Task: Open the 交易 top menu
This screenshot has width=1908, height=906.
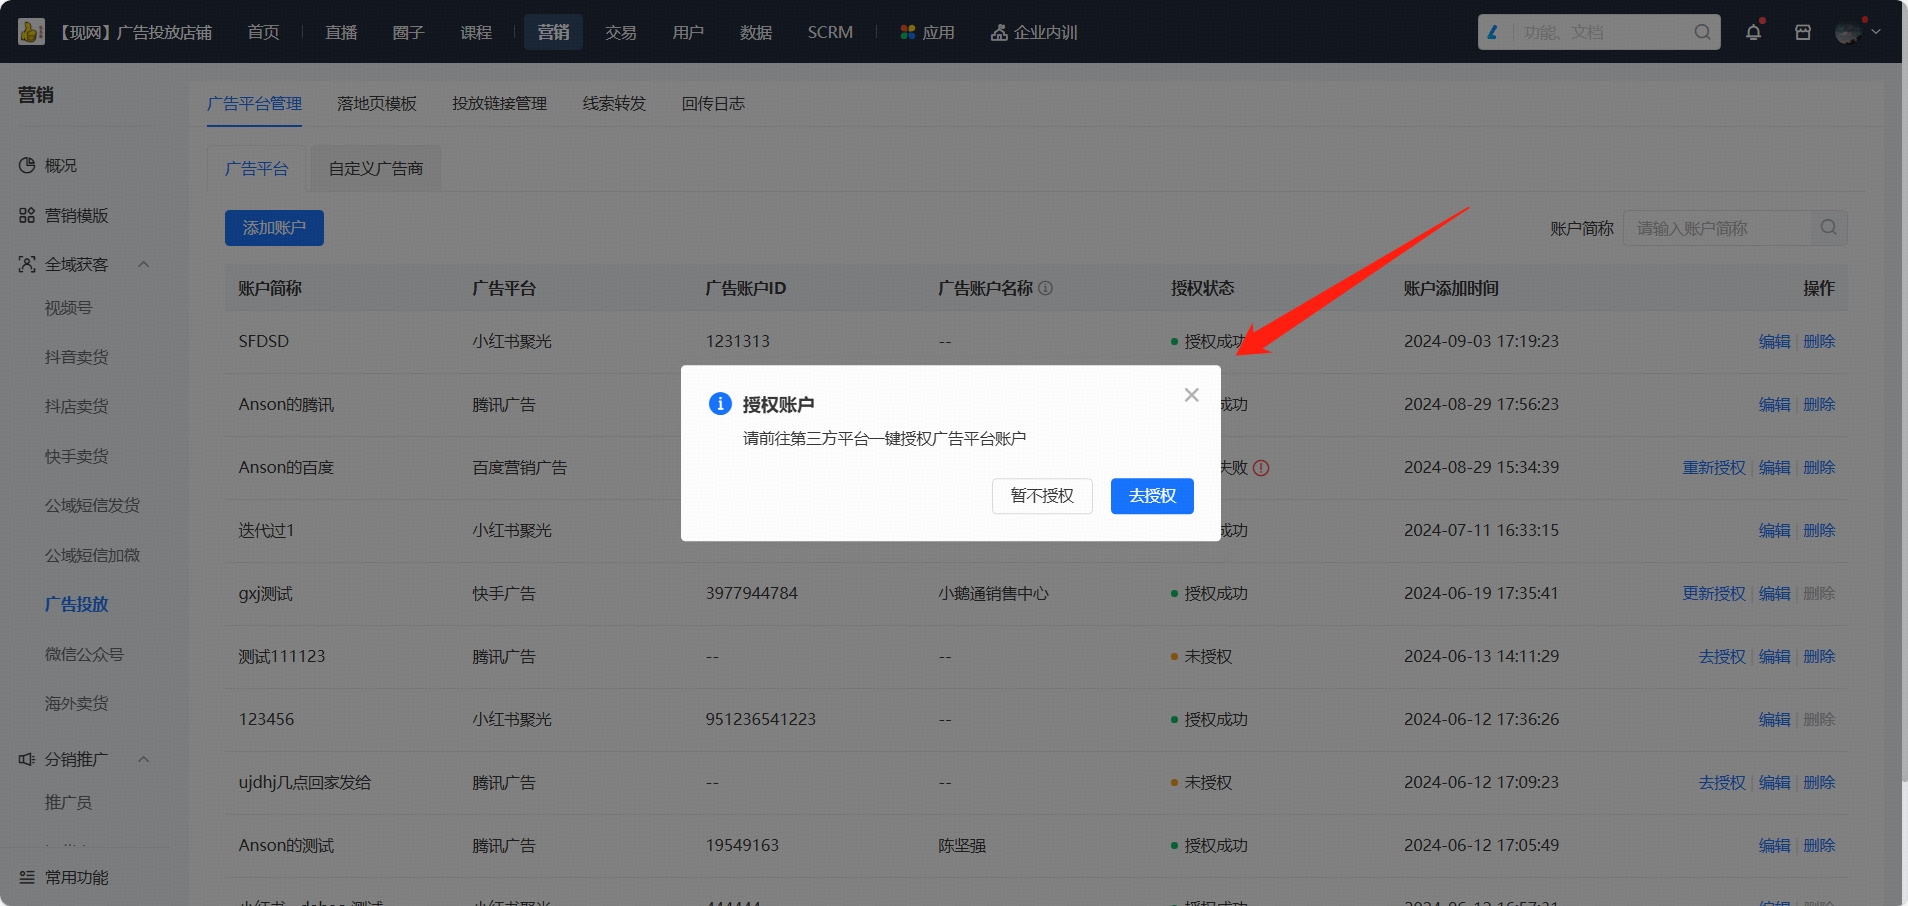Action: 621,32
